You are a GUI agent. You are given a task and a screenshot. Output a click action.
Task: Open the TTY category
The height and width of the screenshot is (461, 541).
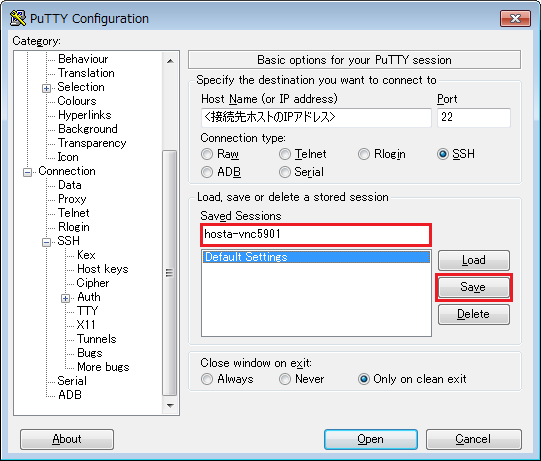(88, 311)
